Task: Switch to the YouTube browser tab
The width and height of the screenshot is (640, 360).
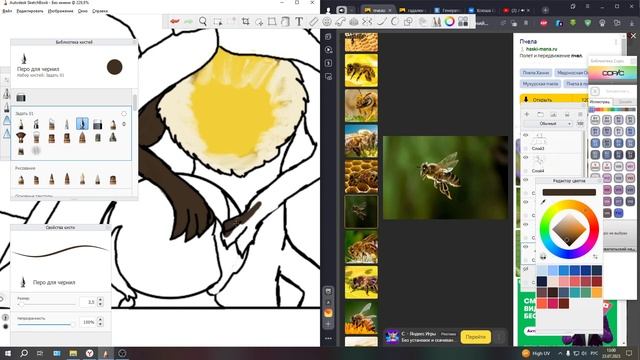Action: click(x=516, y=10)
